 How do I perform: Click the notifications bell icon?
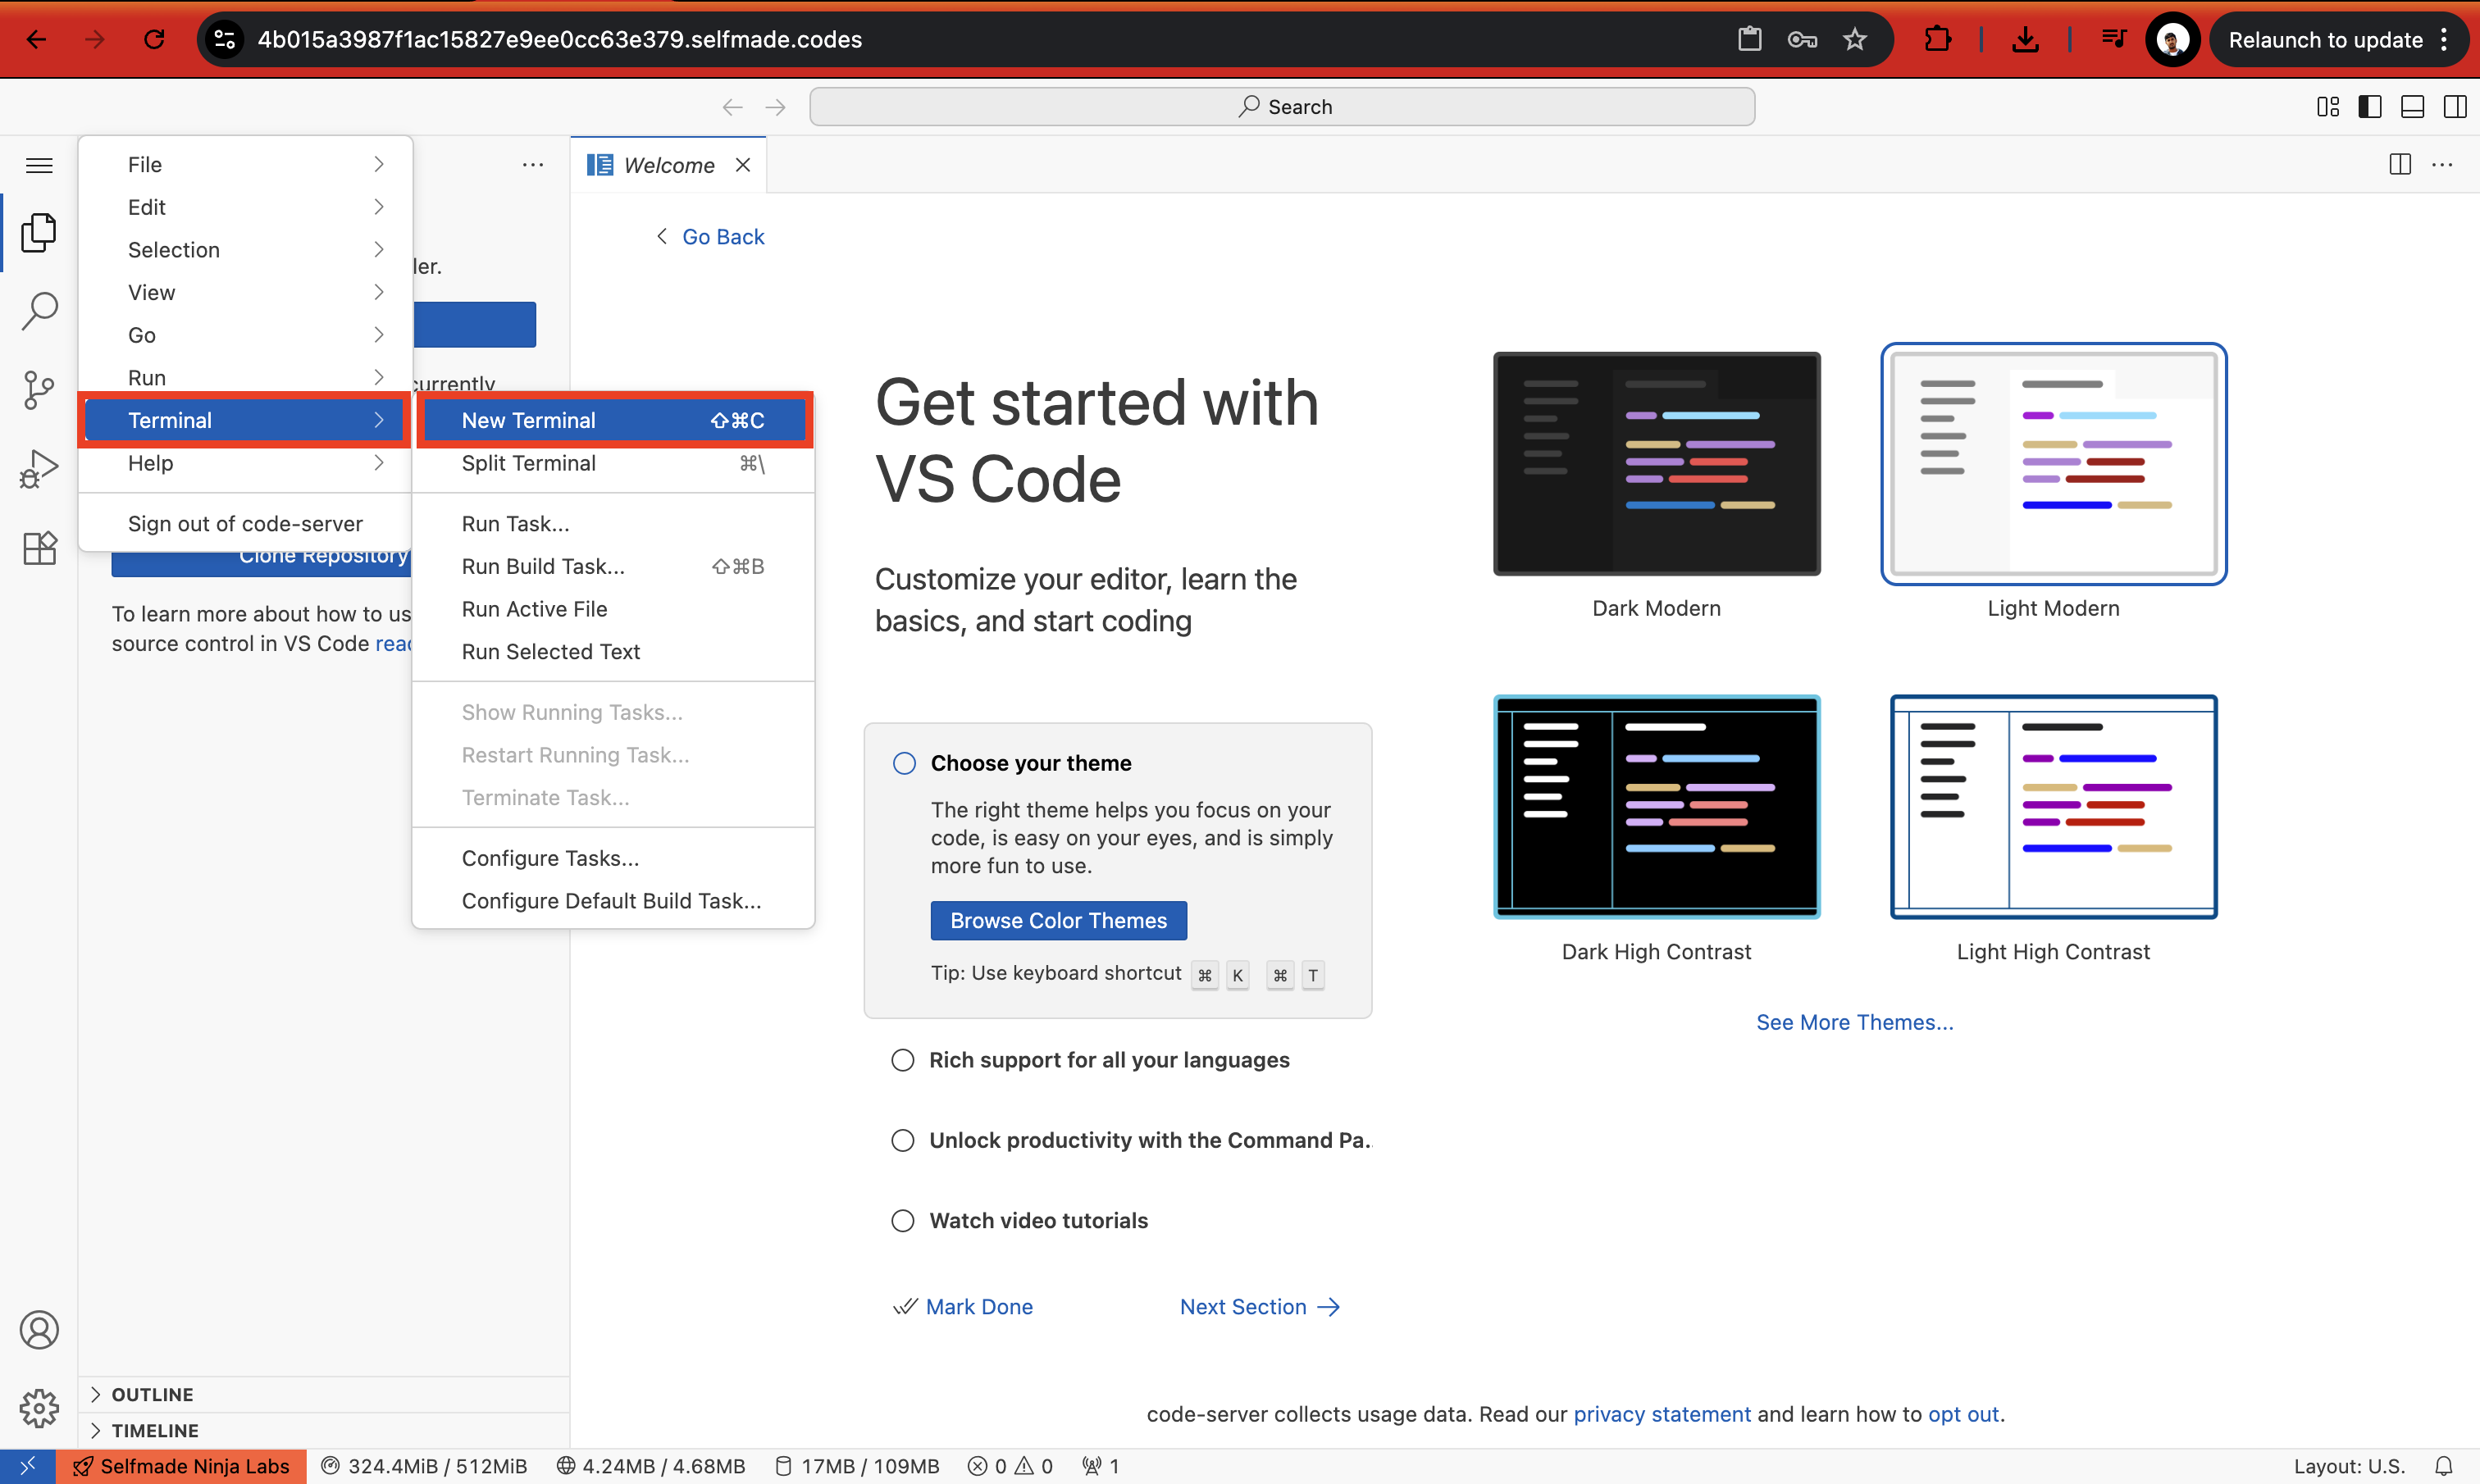pyautogui.click(x=2444, y=1466)
